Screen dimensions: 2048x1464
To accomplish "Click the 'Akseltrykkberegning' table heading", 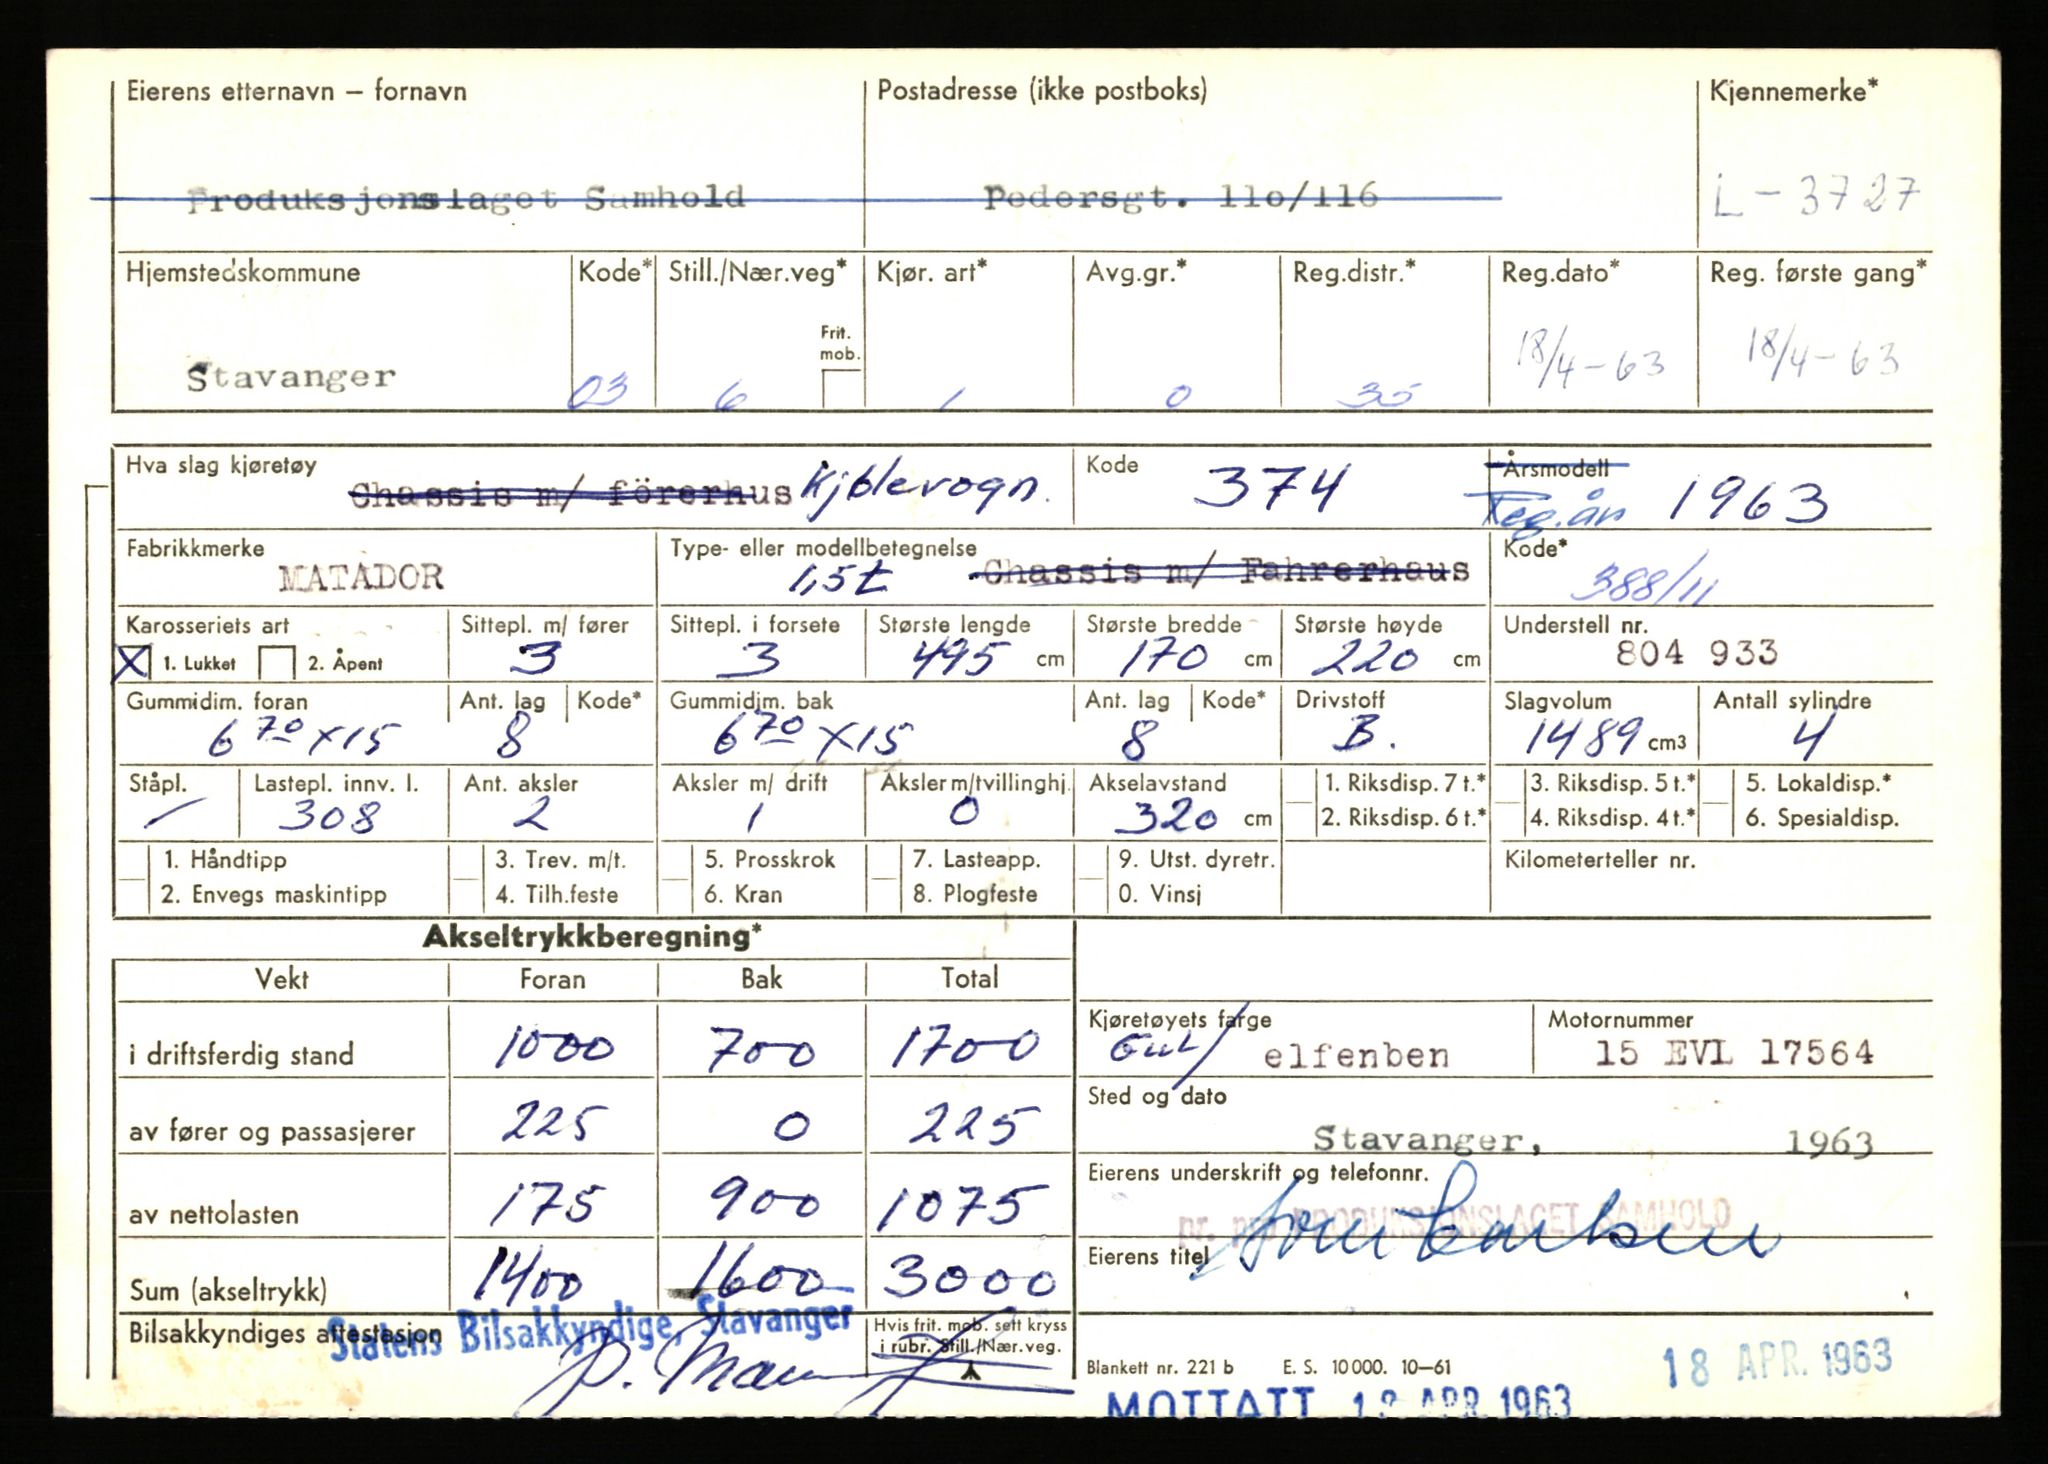I will [x=592, y=937].
